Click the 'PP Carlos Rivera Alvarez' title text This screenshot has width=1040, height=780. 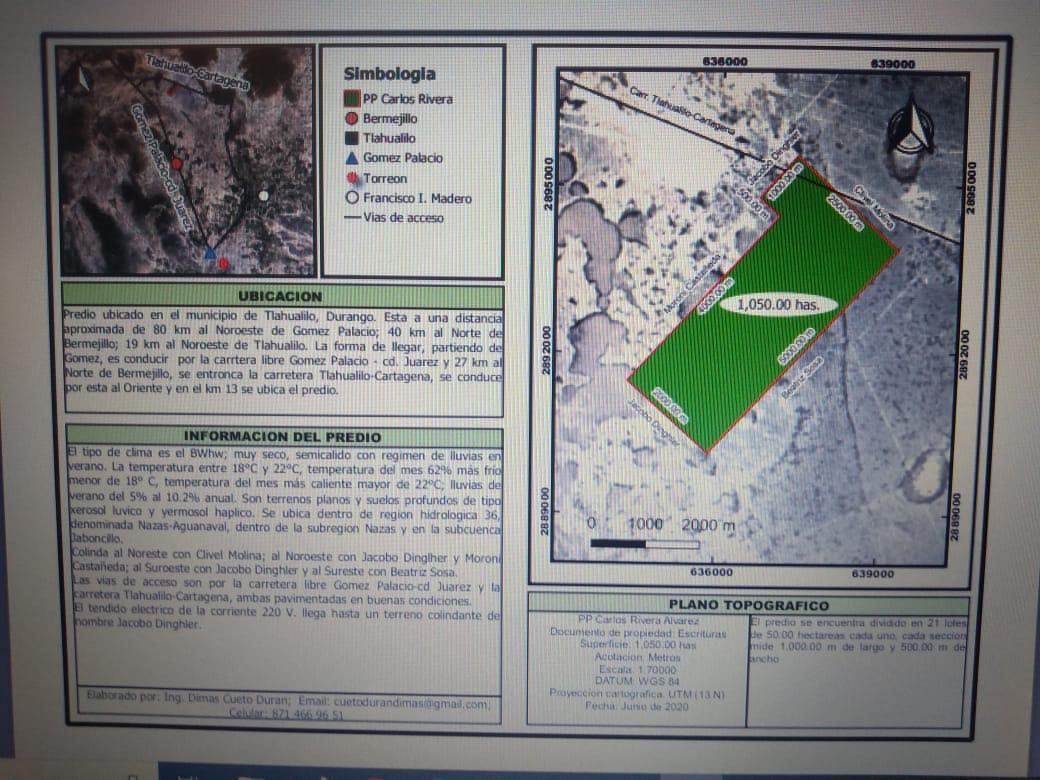(638, 620)
